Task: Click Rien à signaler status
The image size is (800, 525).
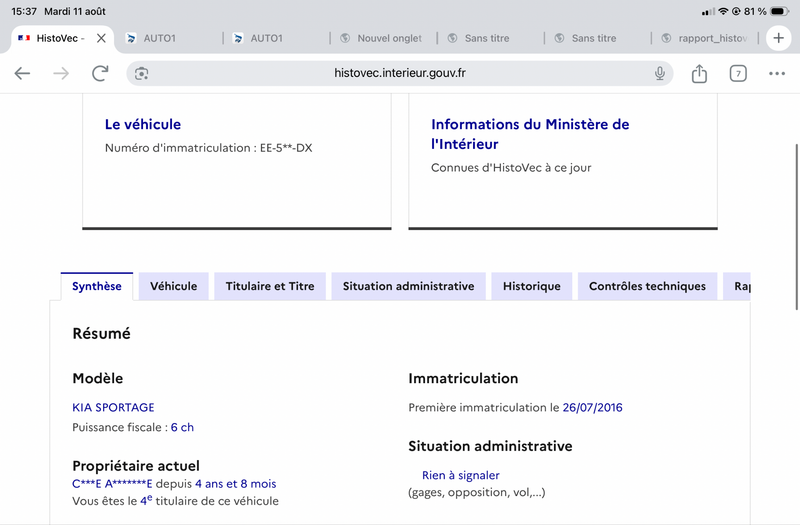Action: pos(461,475)
